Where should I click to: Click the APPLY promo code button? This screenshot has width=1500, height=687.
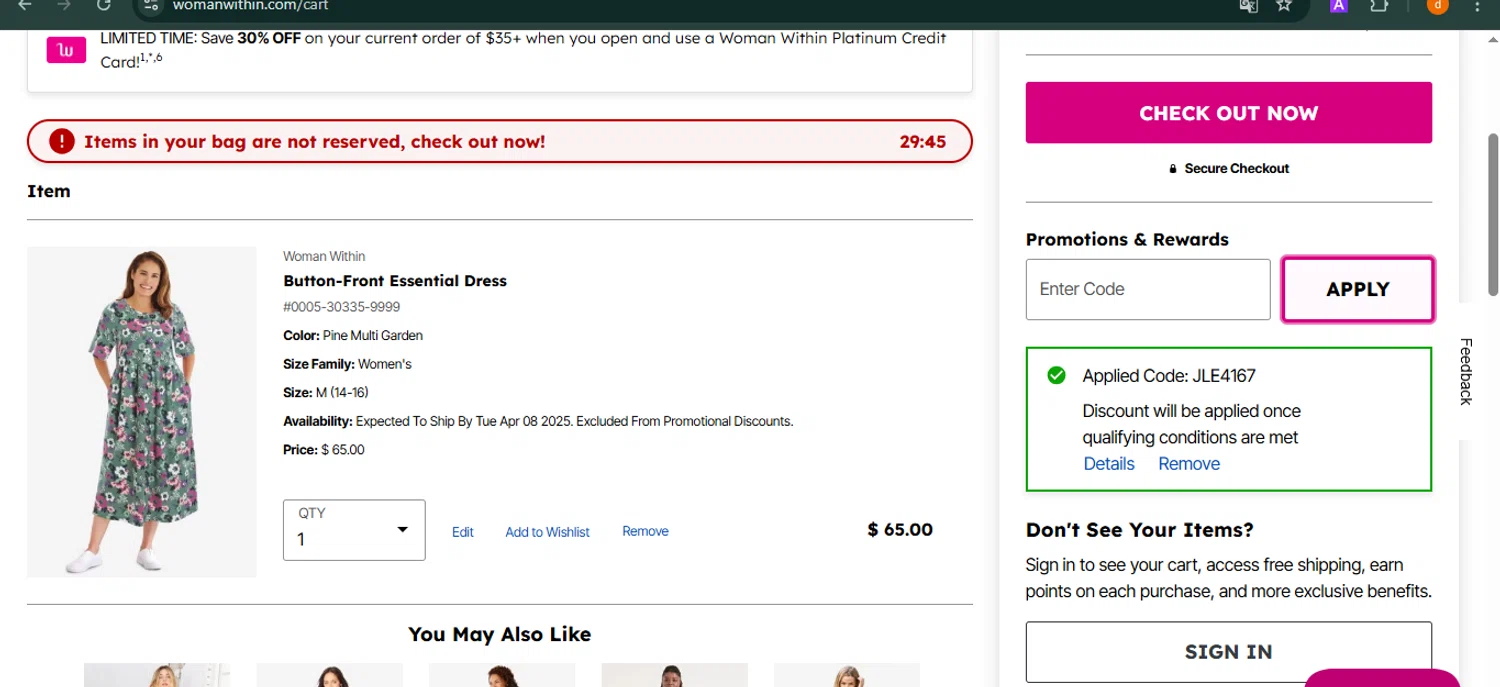pyautogui.click(x=1357, y=289)
